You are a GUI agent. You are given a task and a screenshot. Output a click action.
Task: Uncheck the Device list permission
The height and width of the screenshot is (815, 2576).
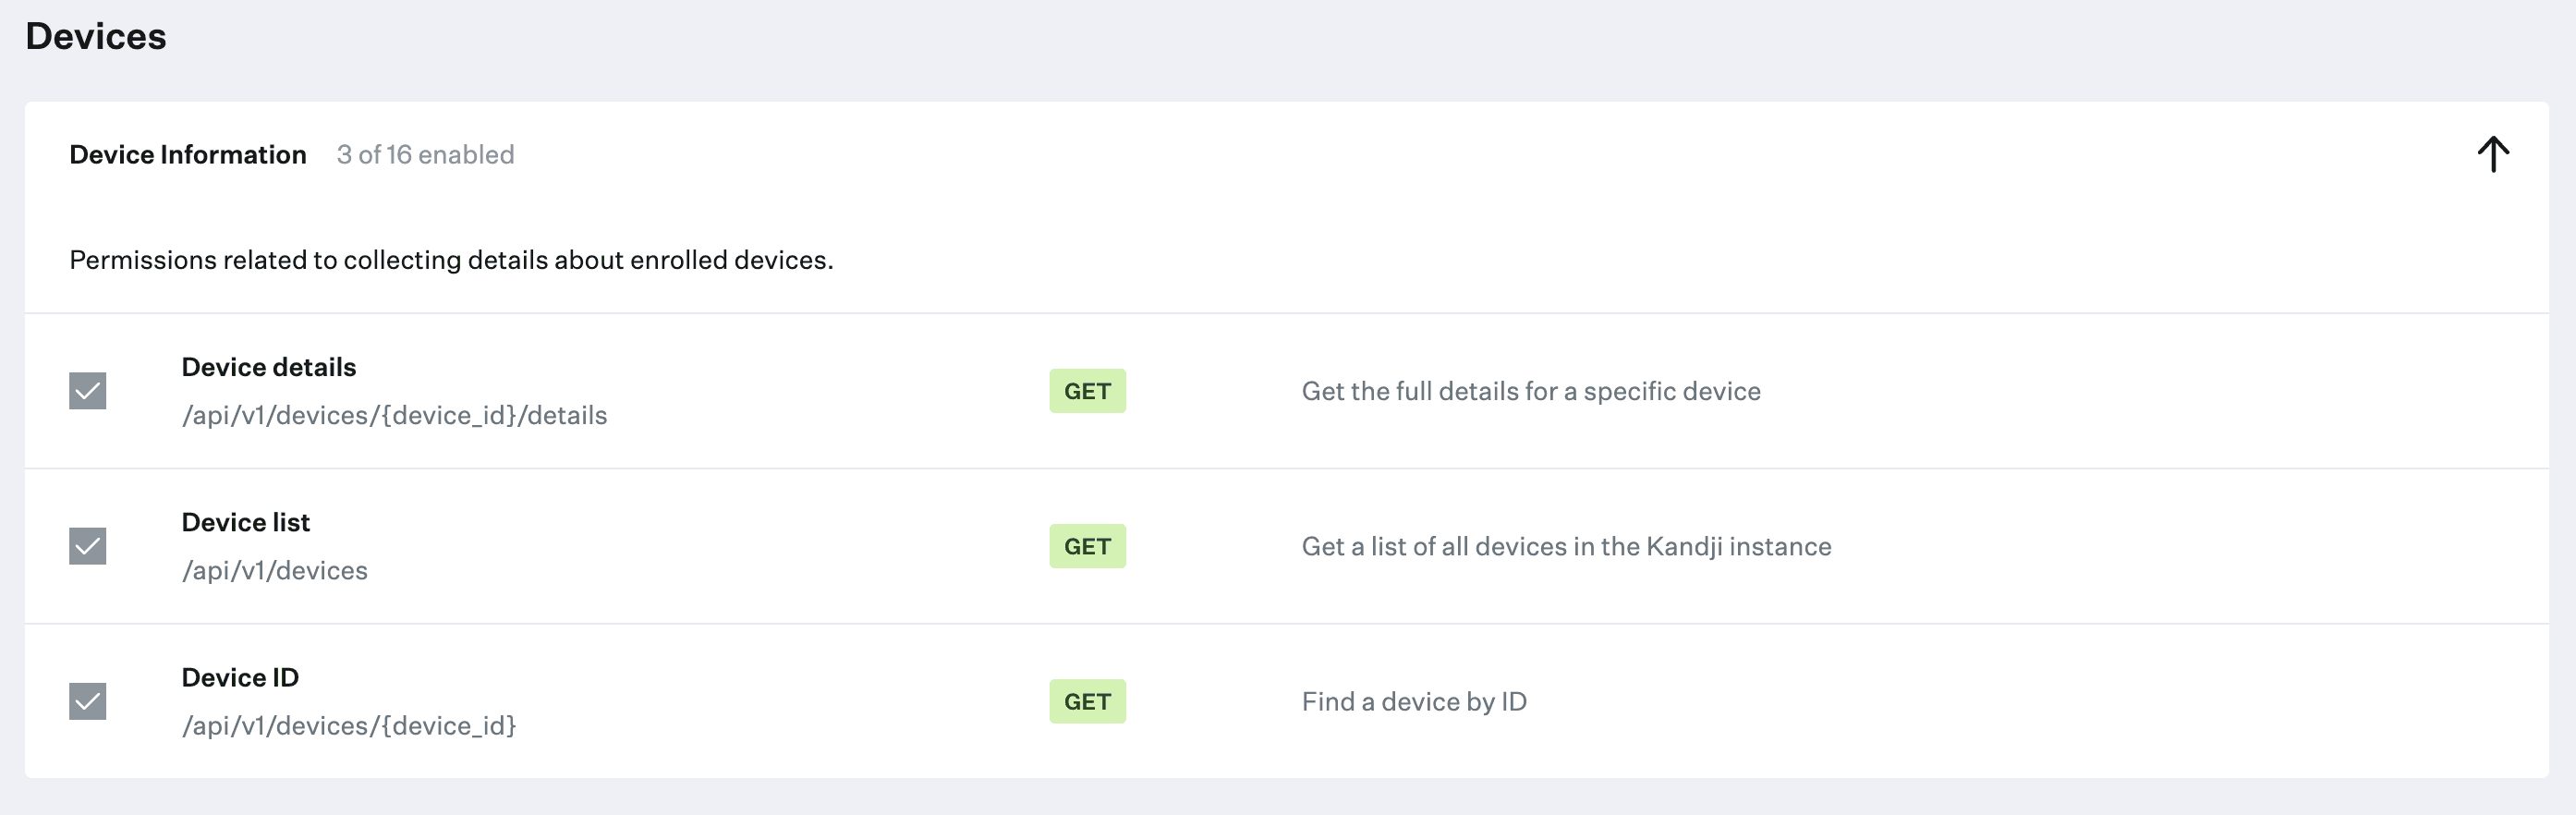[87, 546]
